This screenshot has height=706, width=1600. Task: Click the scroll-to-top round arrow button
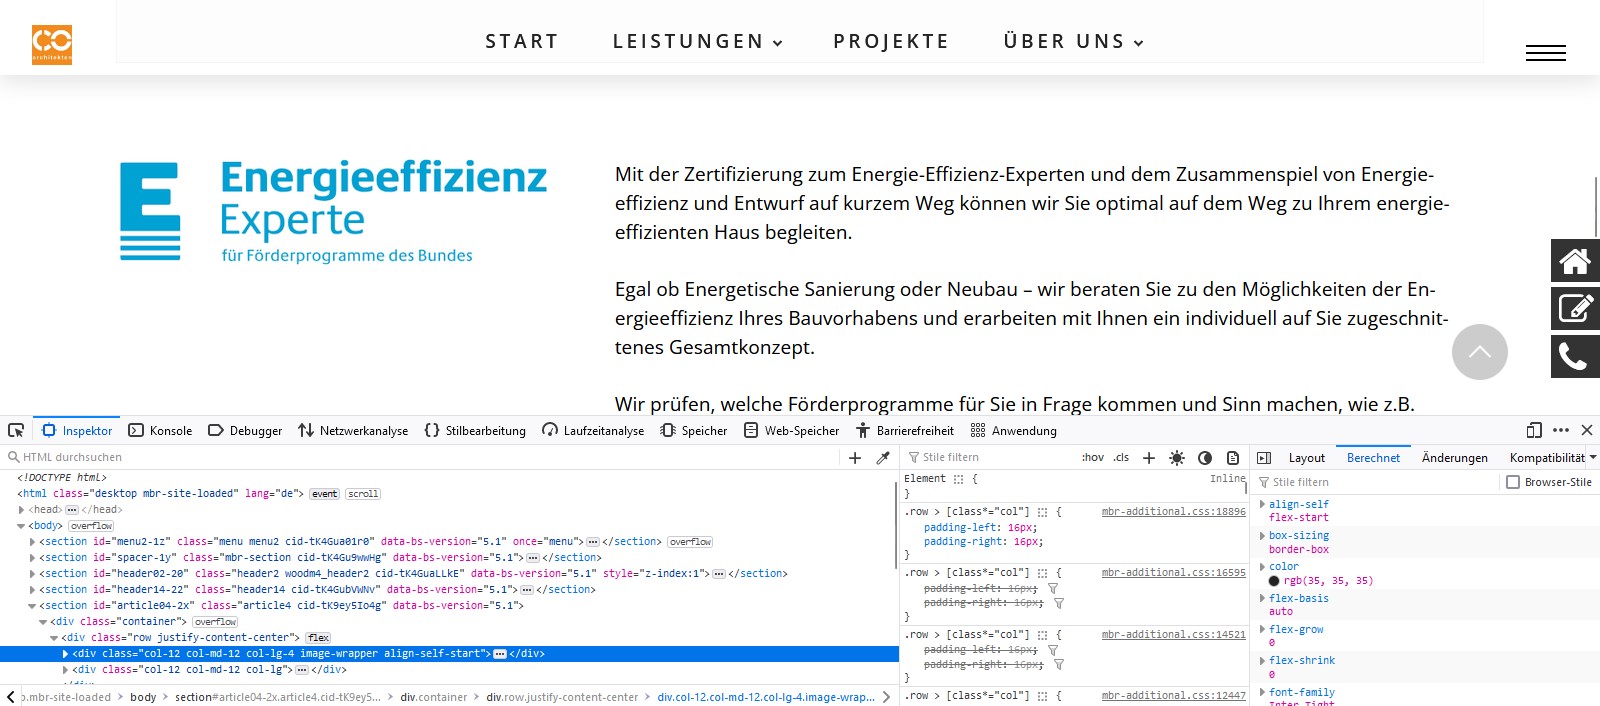1480,352
